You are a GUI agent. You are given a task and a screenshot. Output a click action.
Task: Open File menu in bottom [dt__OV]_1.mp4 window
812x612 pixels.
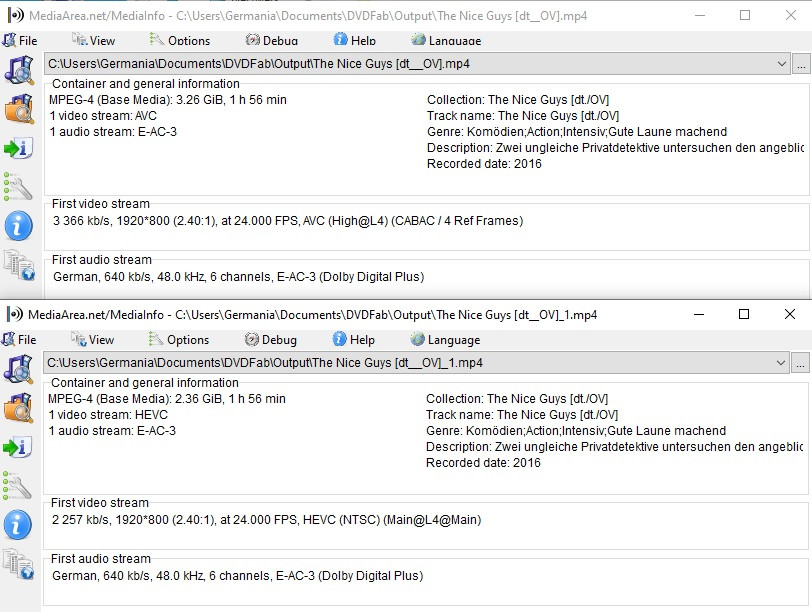(x=19, y=340)
